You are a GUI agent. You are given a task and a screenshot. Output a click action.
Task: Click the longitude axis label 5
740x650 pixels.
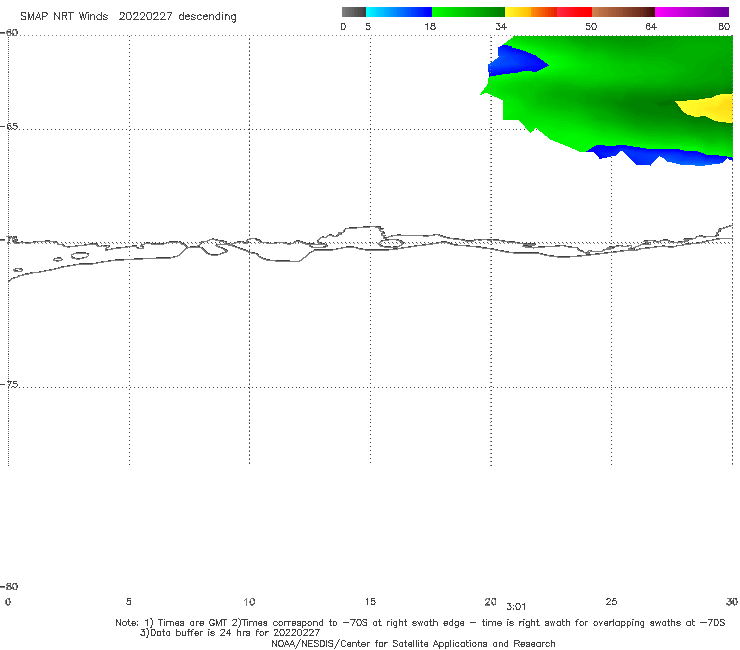tap(128, 601)
